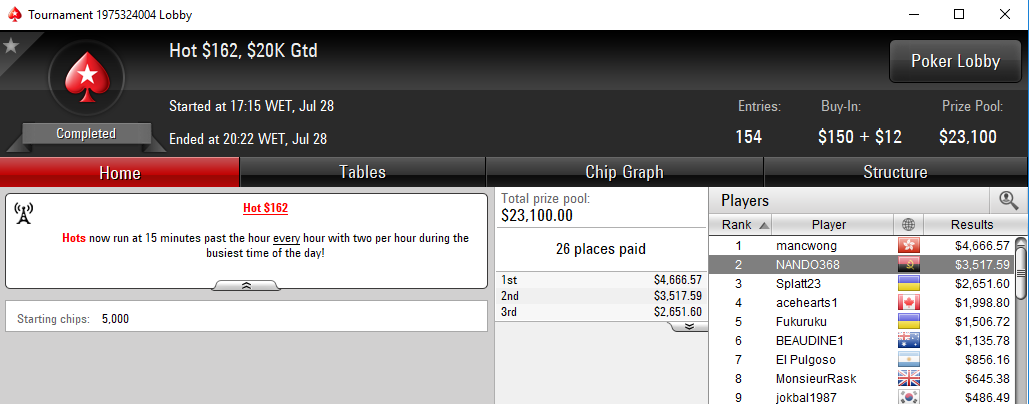
Task: Switch to the Tables tab
Action: [362, 172]
